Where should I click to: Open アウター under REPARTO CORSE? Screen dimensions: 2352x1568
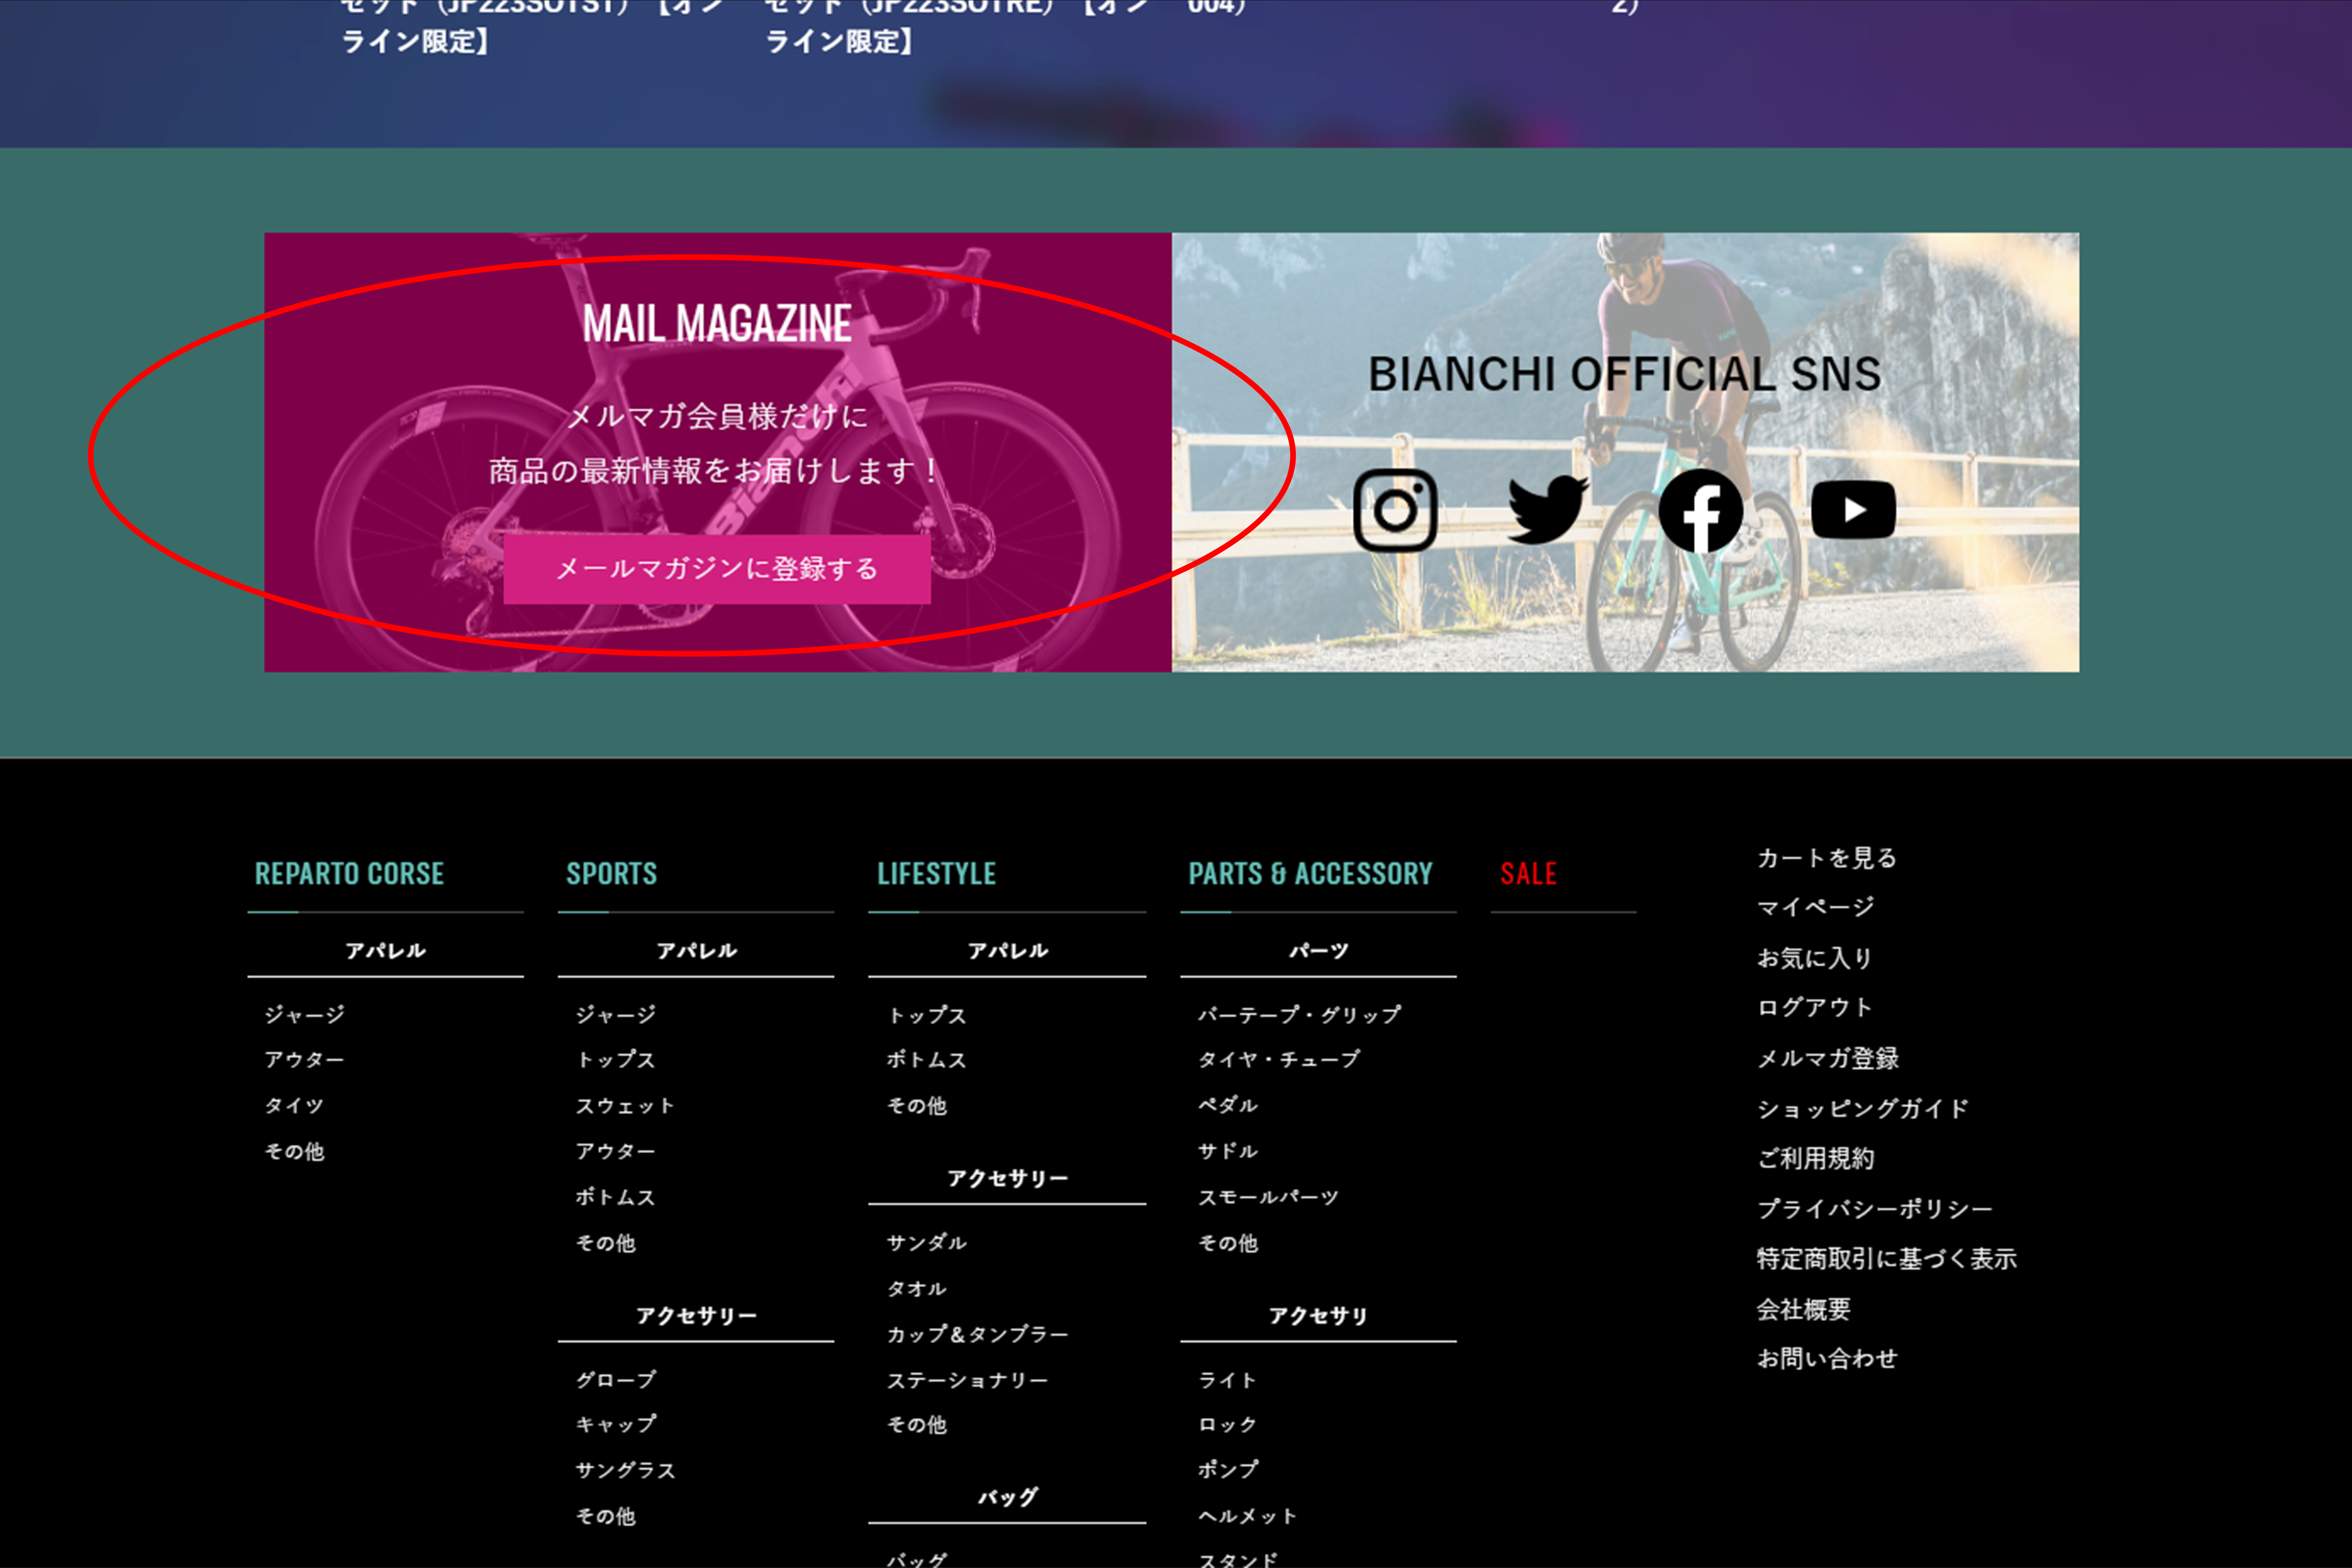(x=304, y=1060)
